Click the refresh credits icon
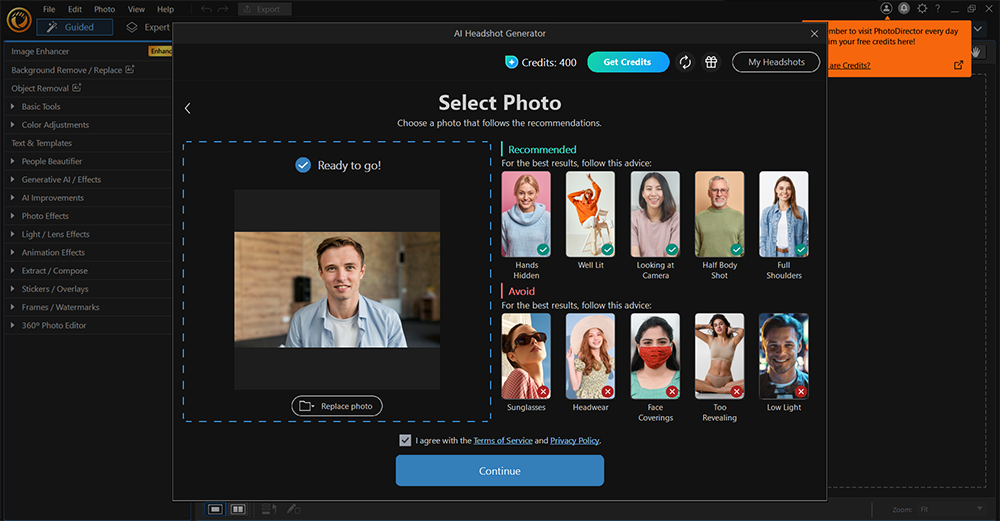This screenshot has height=521, width=1000. pos(685,62)
